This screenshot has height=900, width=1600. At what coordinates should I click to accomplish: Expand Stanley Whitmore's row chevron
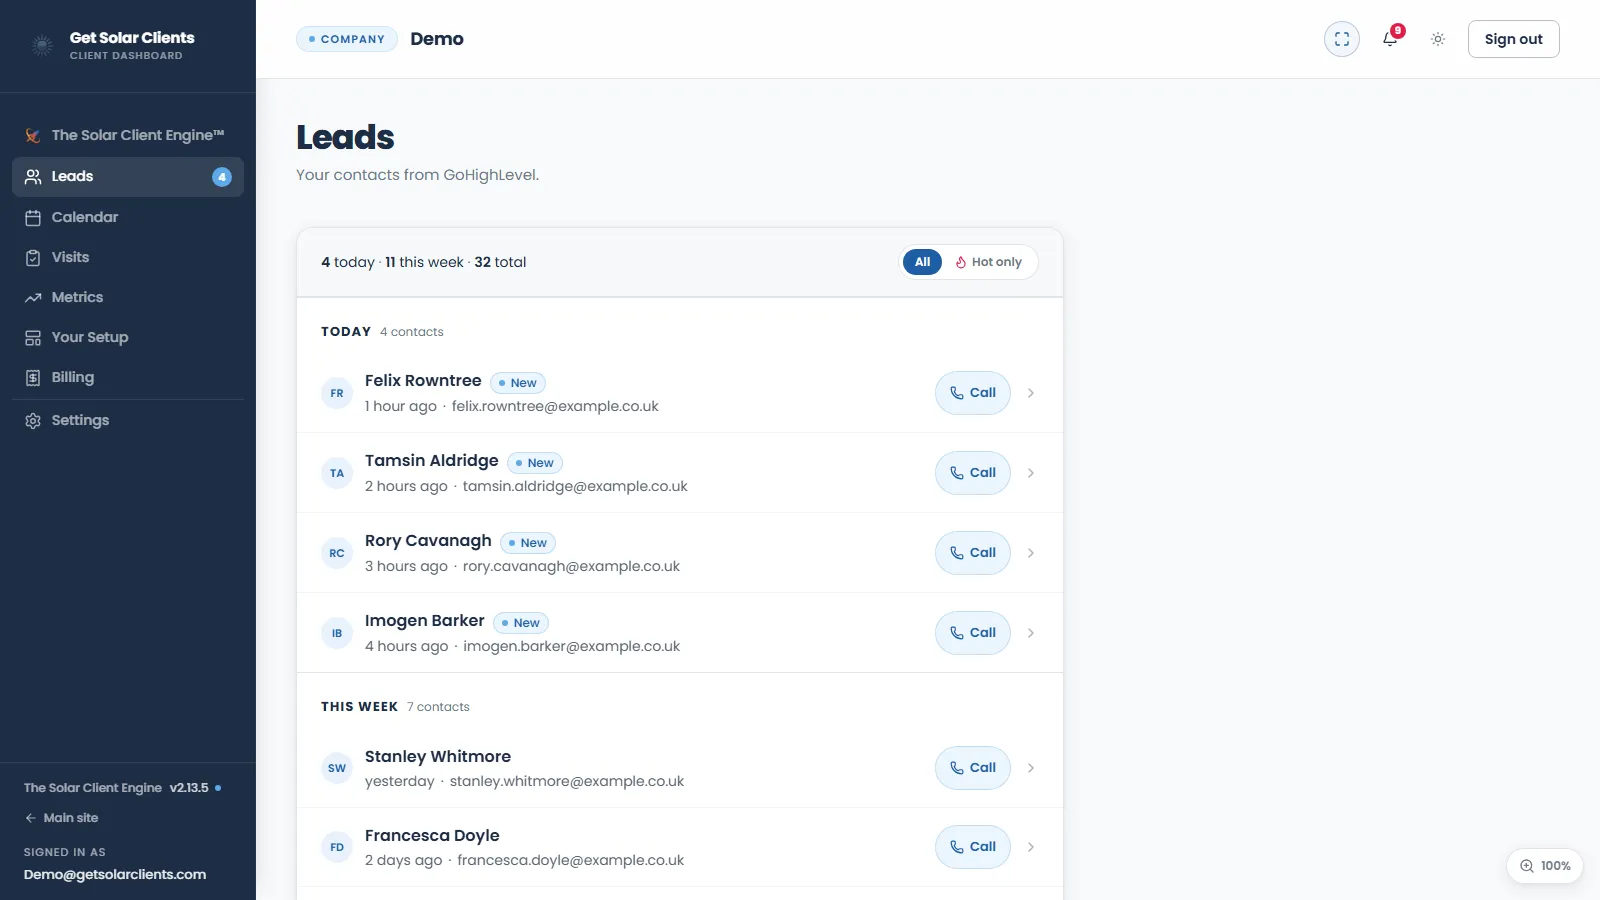(x=1031, y=768)
